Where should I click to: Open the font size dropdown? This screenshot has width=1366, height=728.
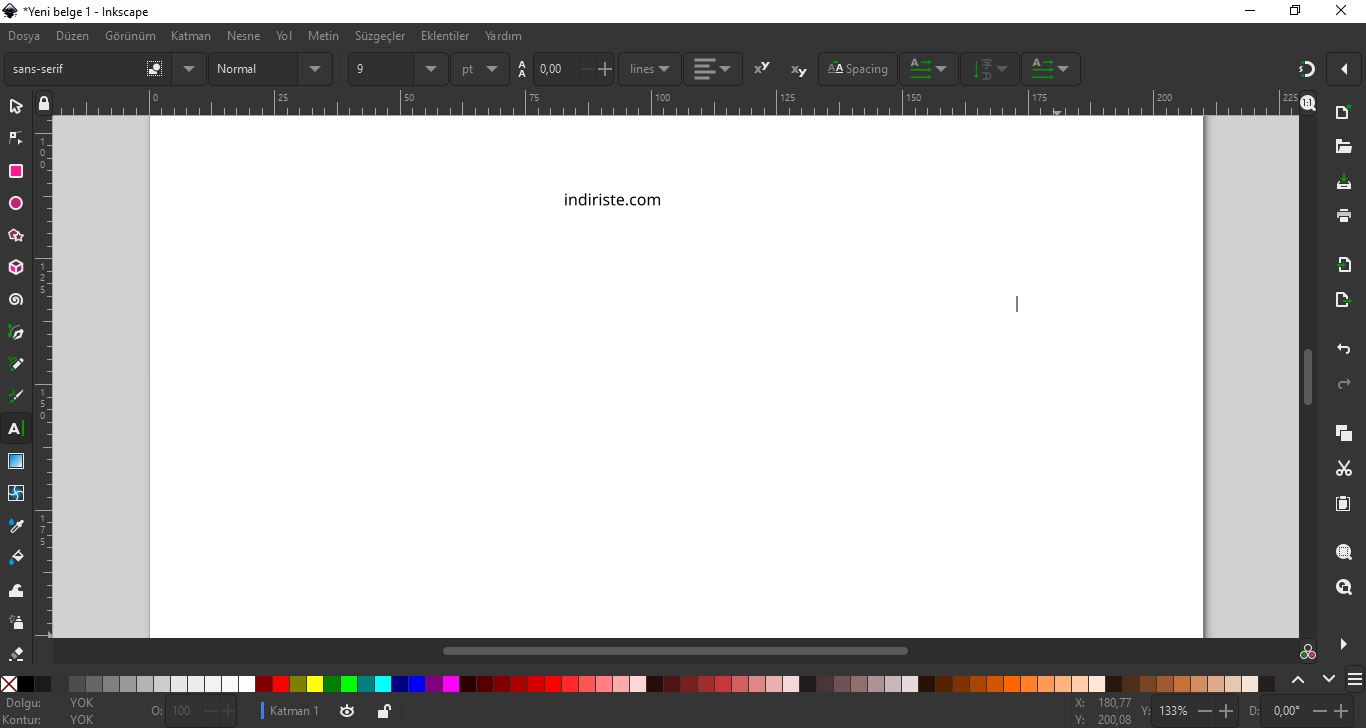(x=431, y=69)
